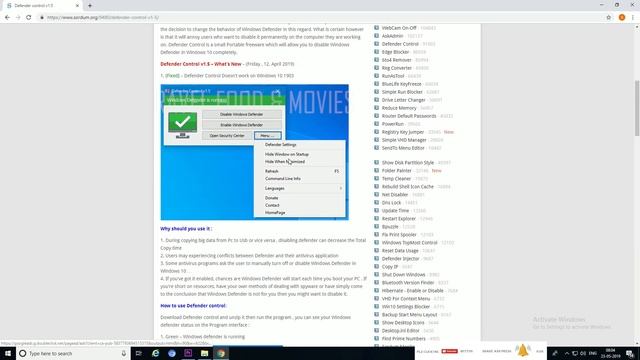Open the Rebuild Shell Icon Cache link
The width and height of the screenshot is (640, 360).
(407, 187)
